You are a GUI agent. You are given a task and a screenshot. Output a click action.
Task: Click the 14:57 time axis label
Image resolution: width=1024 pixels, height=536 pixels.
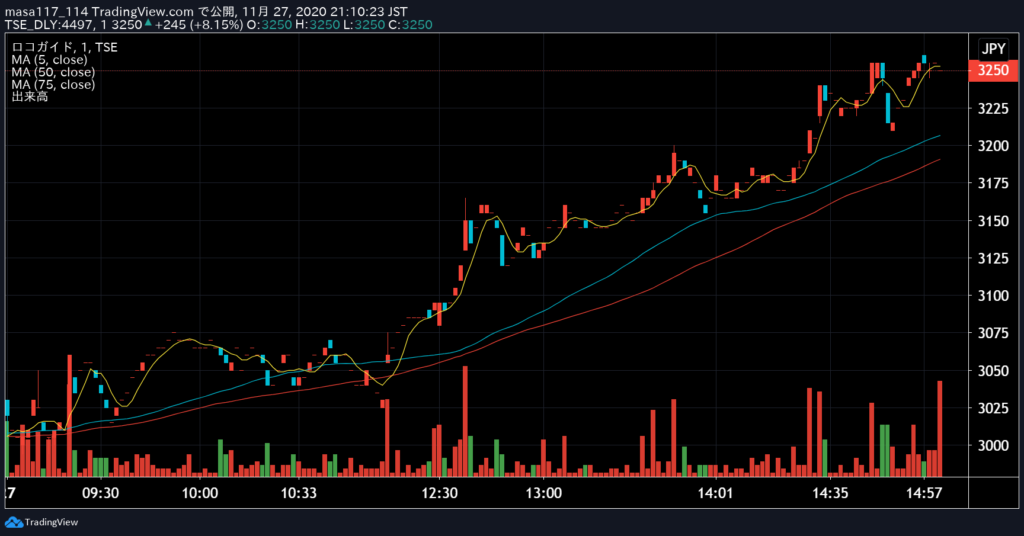924,493
